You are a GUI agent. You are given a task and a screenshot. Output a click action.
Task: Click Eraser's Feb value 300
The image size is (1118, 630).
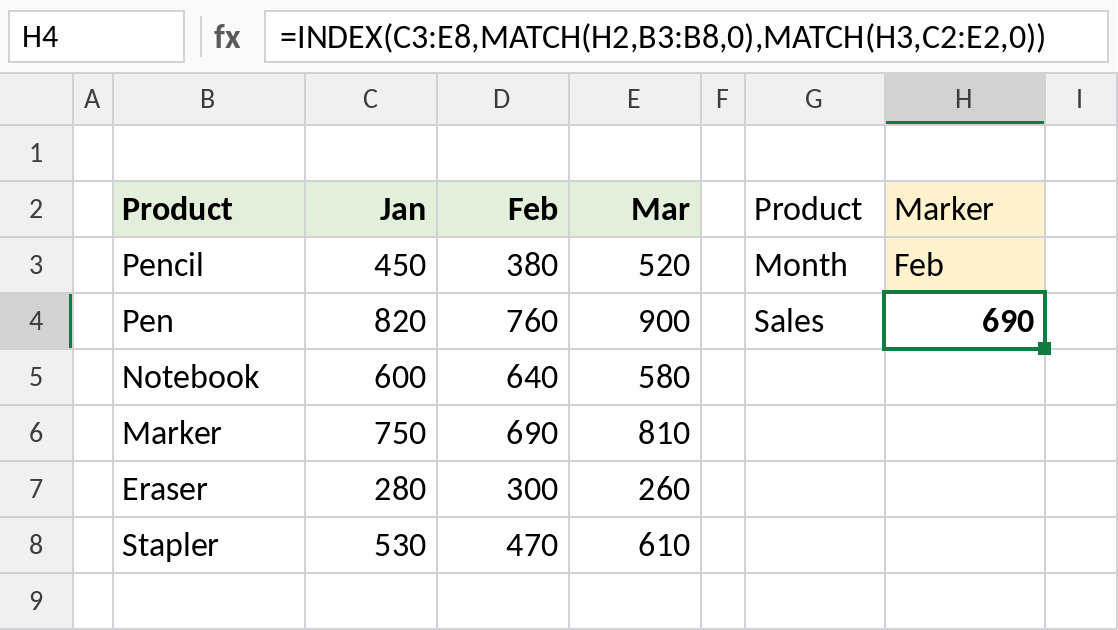(503, 489)
